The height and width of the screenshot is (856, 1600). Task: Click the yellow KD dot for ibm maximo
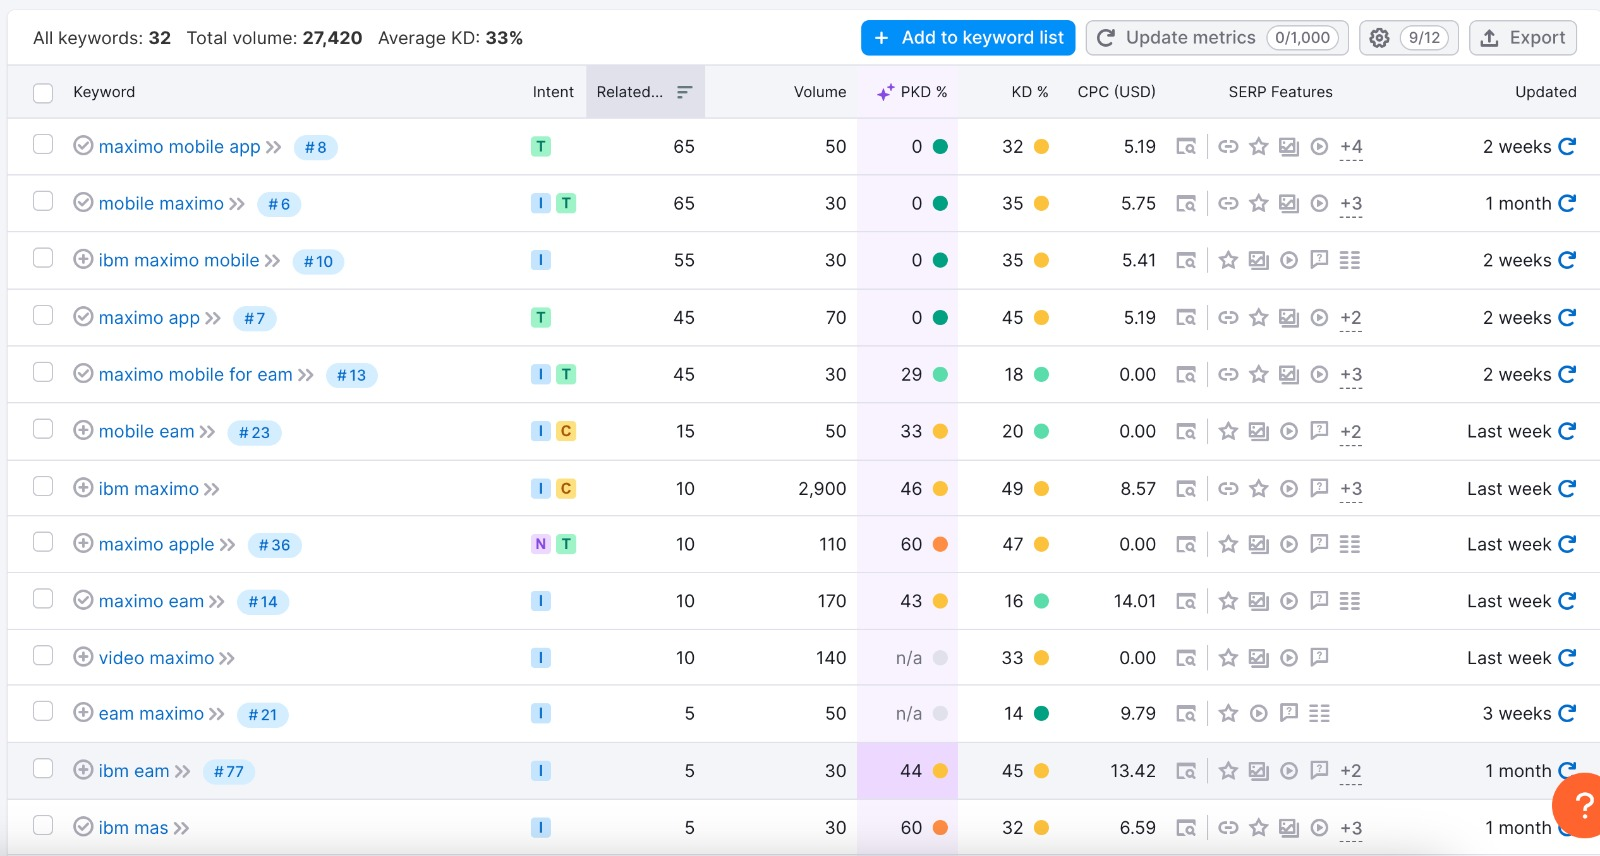pos(1041,489)
